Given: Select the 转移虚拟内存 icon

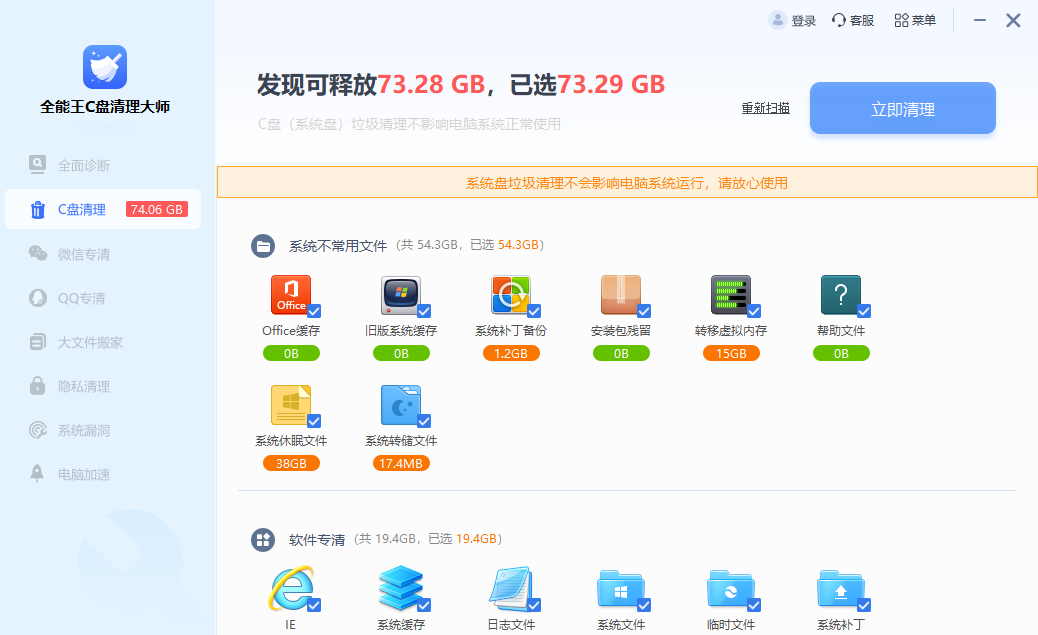Looking at the screenshot, I should tap(731, 293).
